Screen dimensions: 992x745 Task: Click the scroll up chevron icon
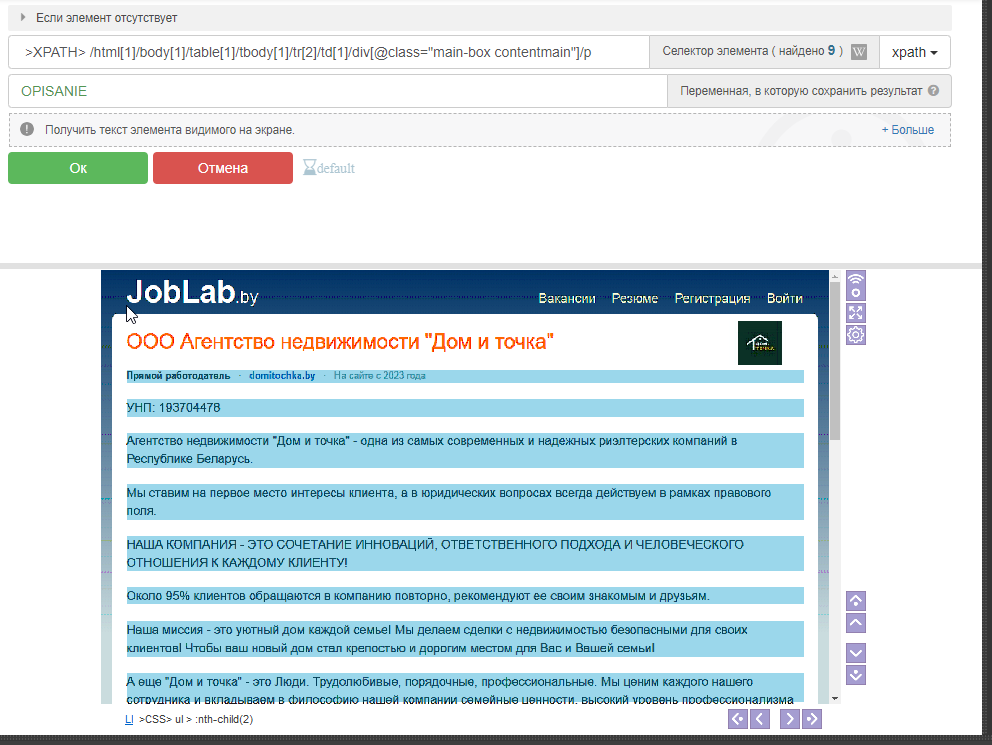coord(856,623)
